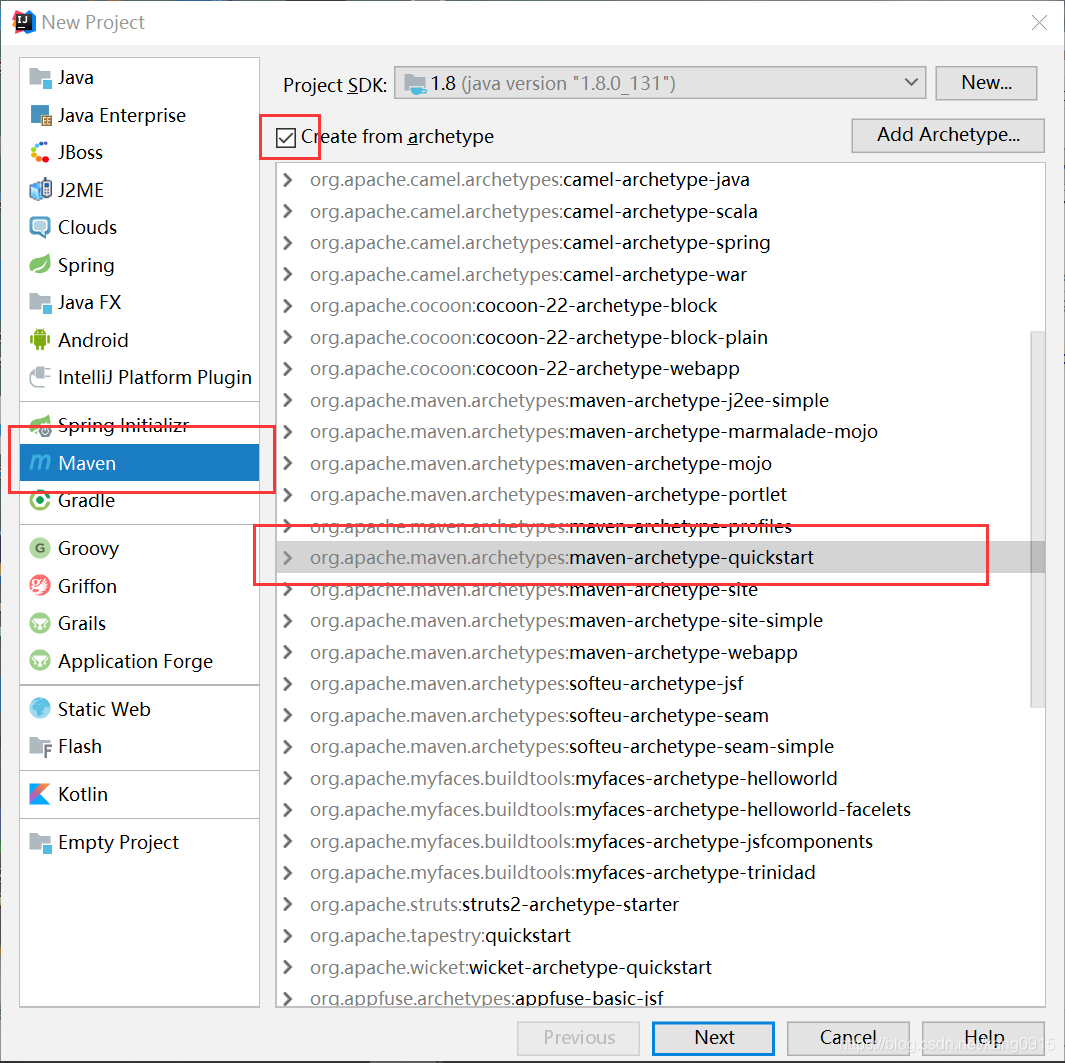Select Java Enterprise project type

coord(139,115)
